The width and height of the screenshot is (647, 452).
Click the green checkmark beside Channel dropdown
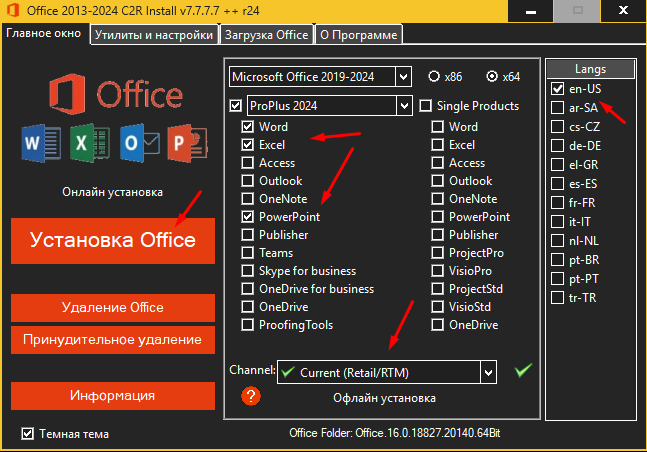[523, 370]
